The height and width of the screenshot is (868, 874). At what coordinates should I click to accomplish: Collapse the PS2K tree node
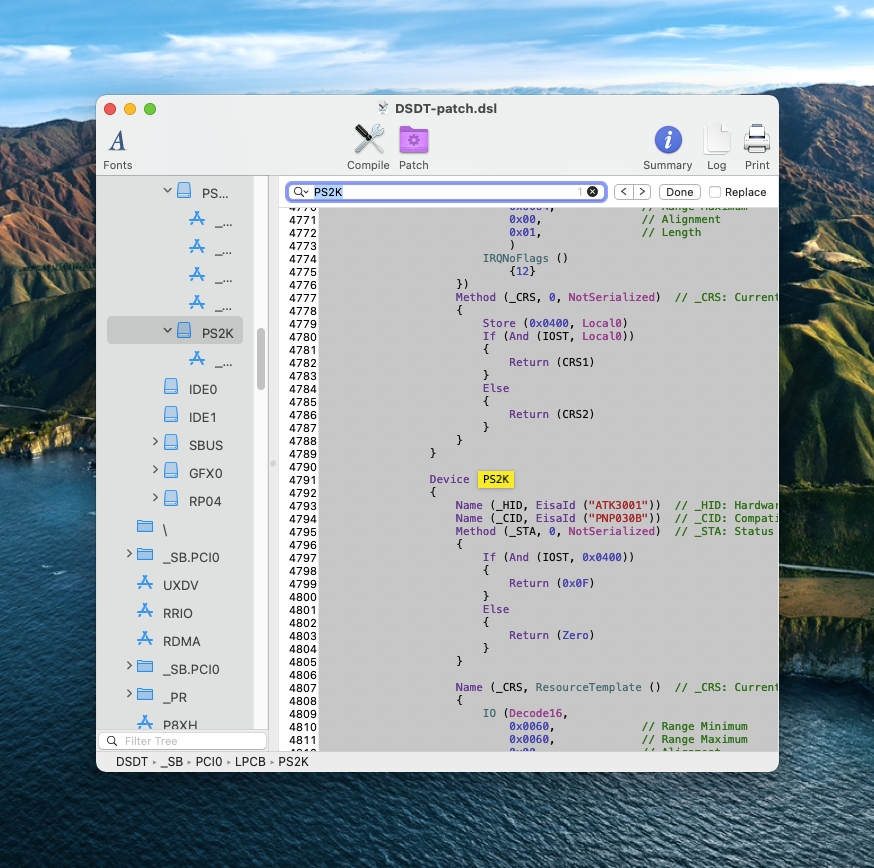(167, 331)
